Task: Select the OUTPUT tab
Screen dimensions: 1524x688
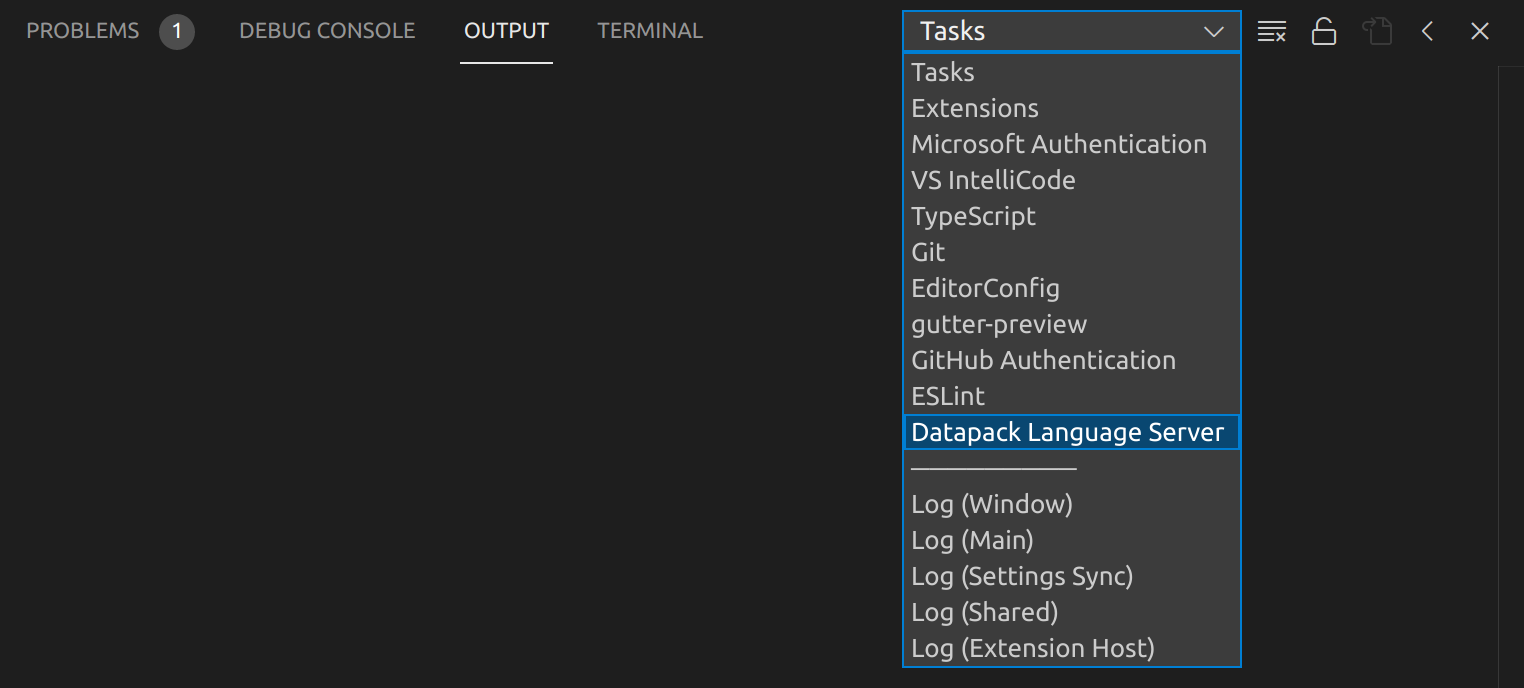Action: (506, 30)
